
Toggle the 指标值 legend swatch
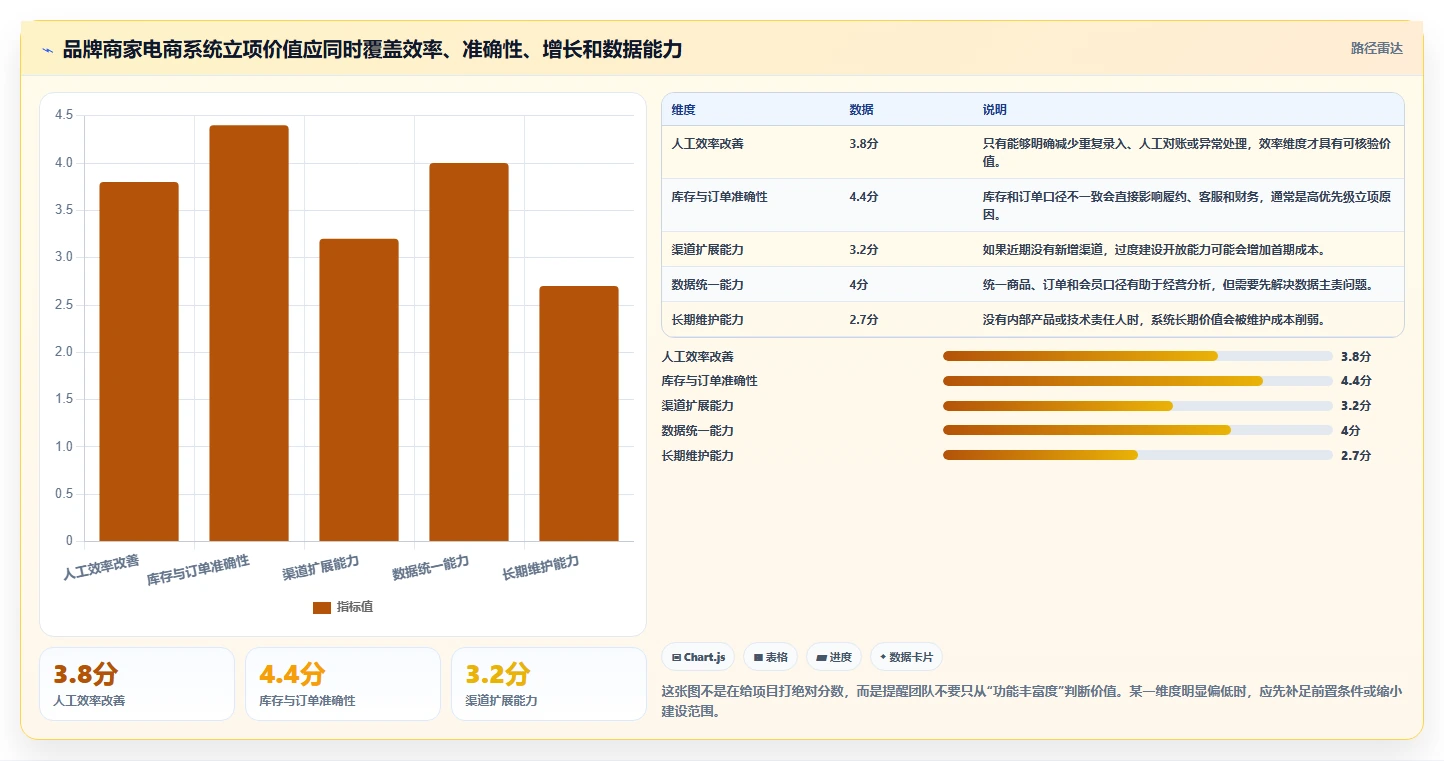coord(322,607)
